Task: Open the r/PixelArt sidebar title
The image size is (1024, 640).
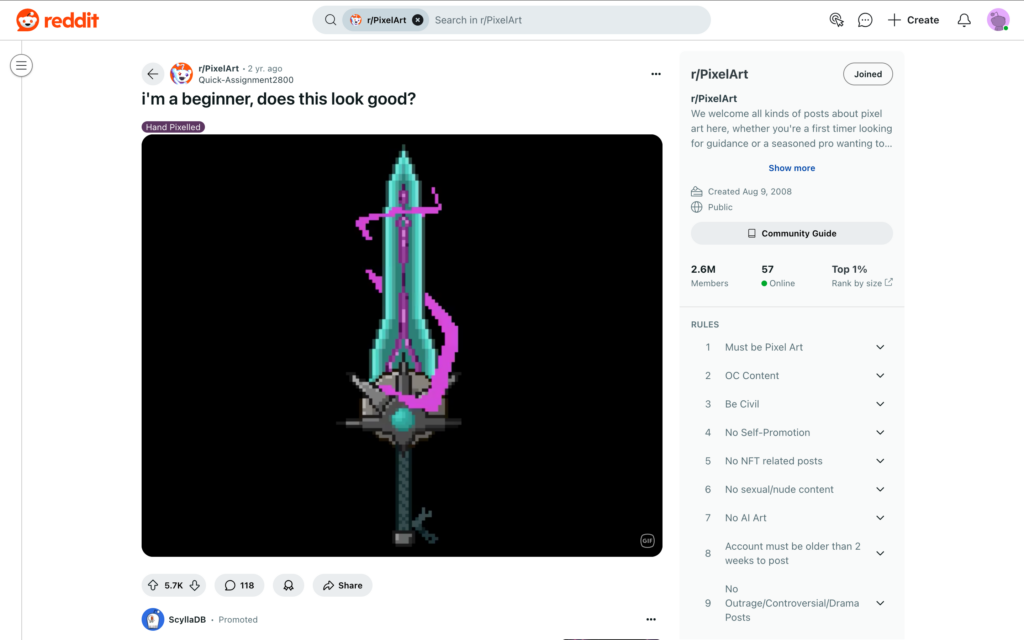Action: click(x=720, y=74)
